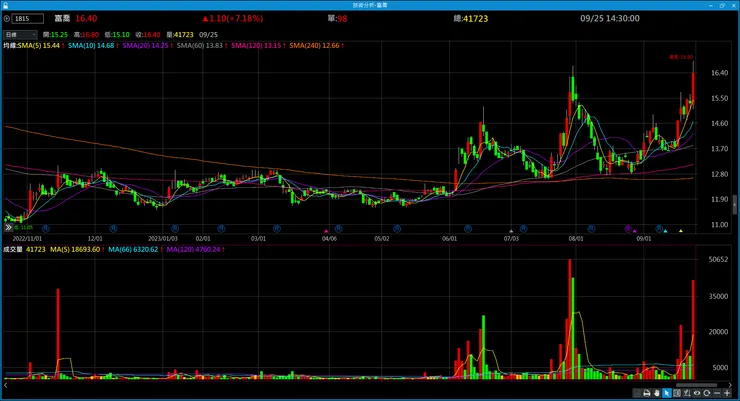Click the drawing tool icon beside eye icon

click(x=687, y=393)
